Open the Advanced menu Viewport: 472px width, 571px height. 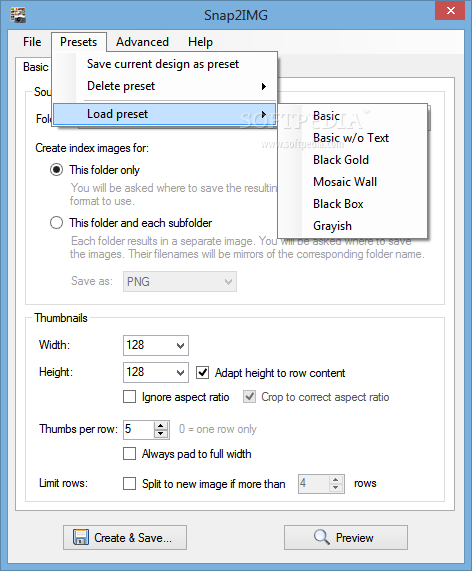142,42
